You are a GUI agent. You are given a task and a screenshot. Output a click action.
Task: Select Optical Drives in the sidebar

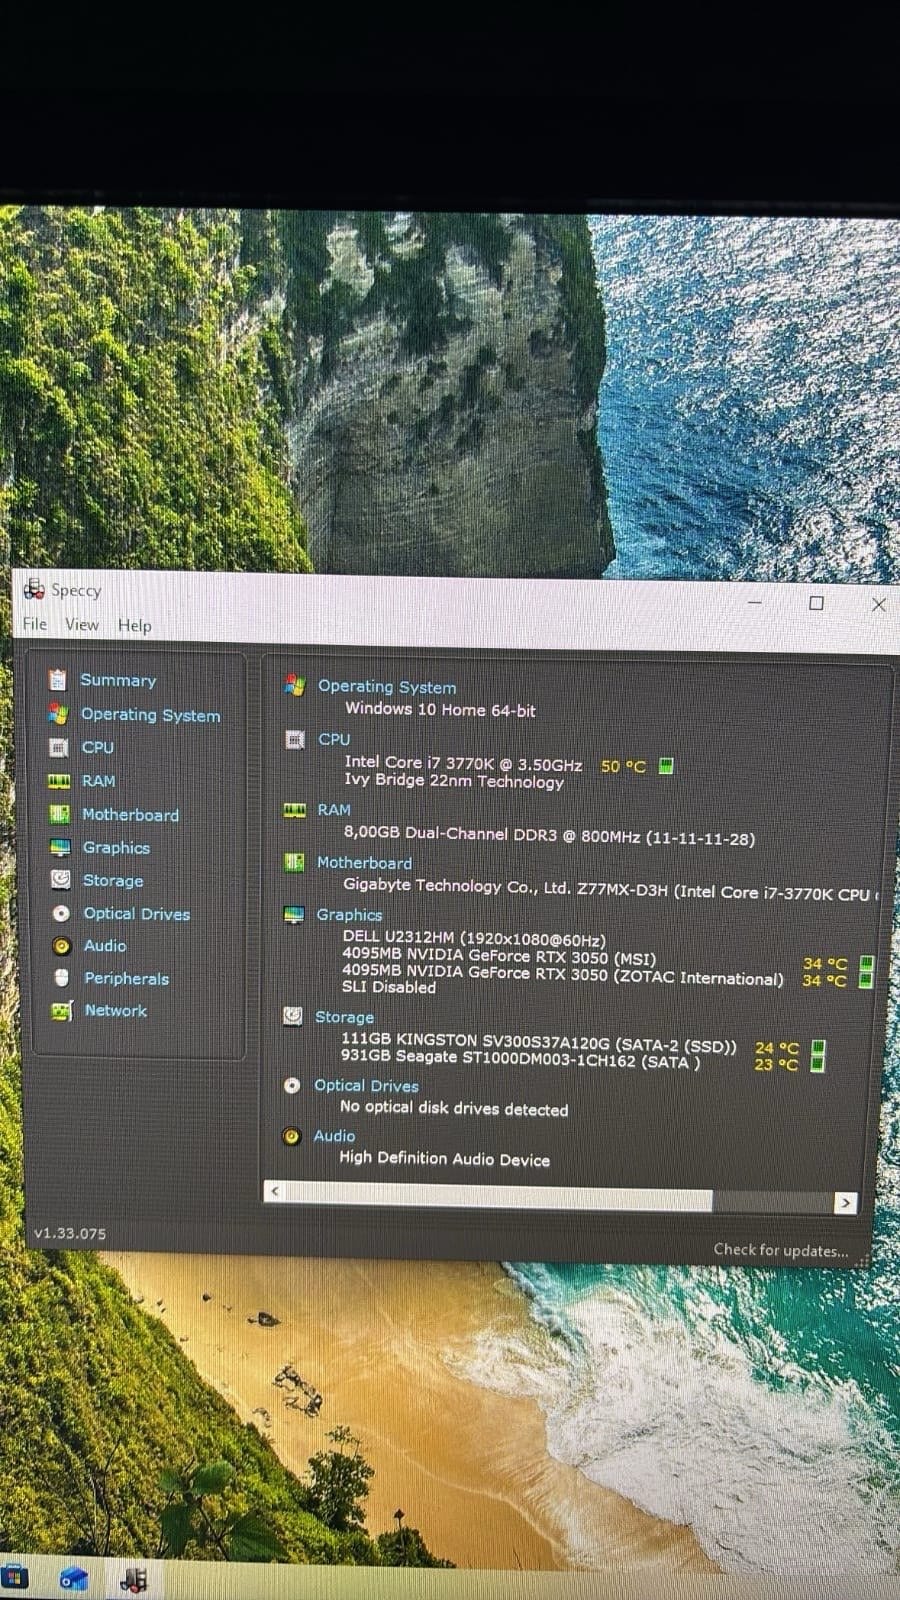pyautogui.click(x=136, y=914)
